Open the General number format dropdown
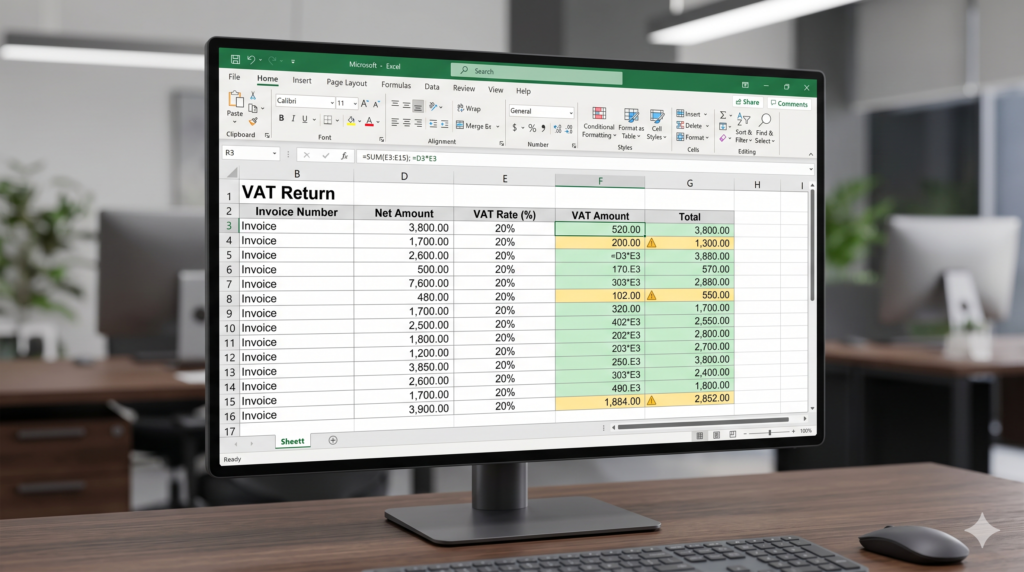The width and height of the screenshot is (1024, 572). click(x=571, y=113)
